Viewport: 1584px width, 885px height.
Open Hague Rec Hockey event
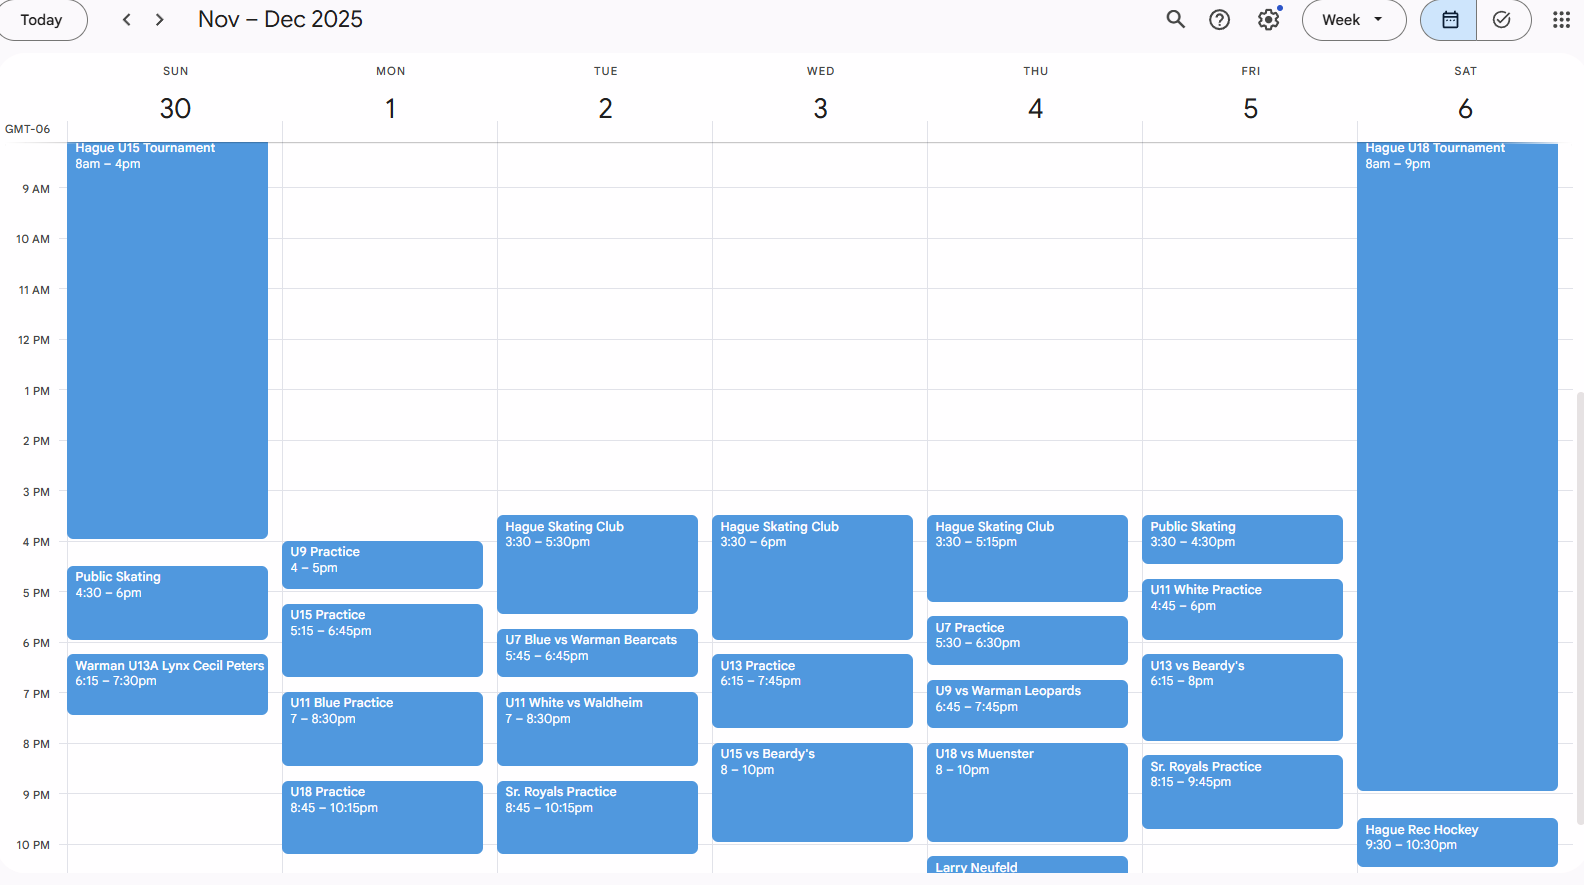1456,842
